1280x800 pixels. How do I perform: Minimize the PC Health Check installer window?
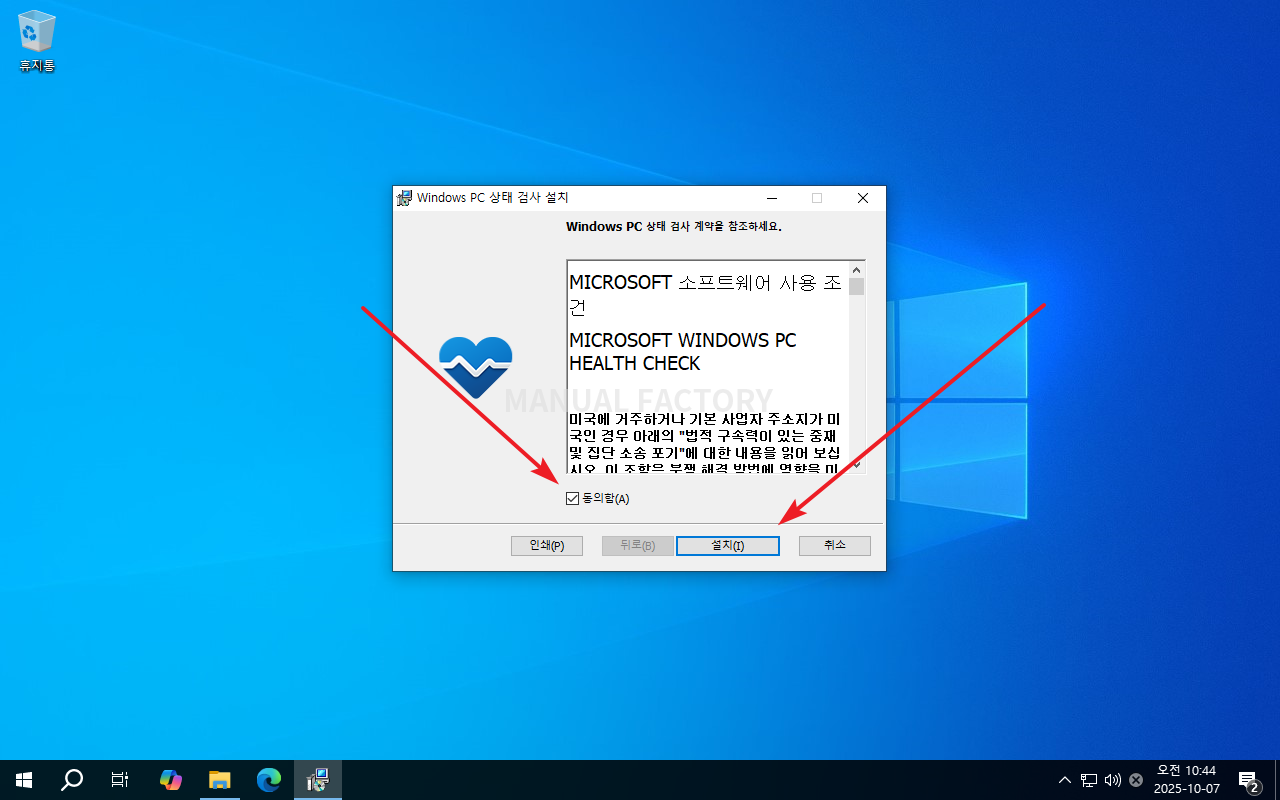click(770, 198)
